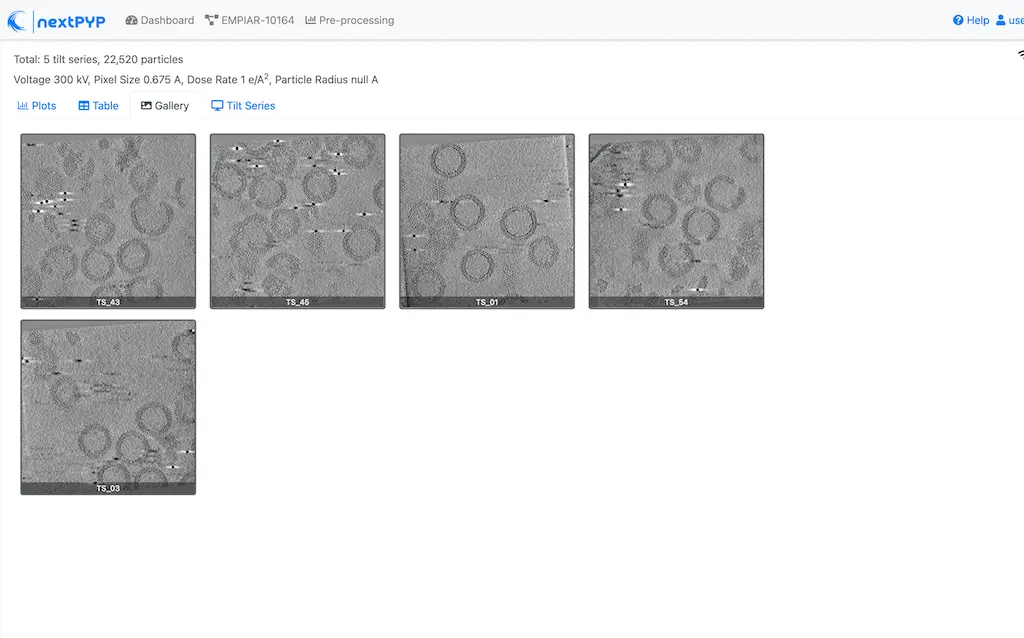Click the Dashboard gauge icon

pyautogui.click(x=131, y=20)
